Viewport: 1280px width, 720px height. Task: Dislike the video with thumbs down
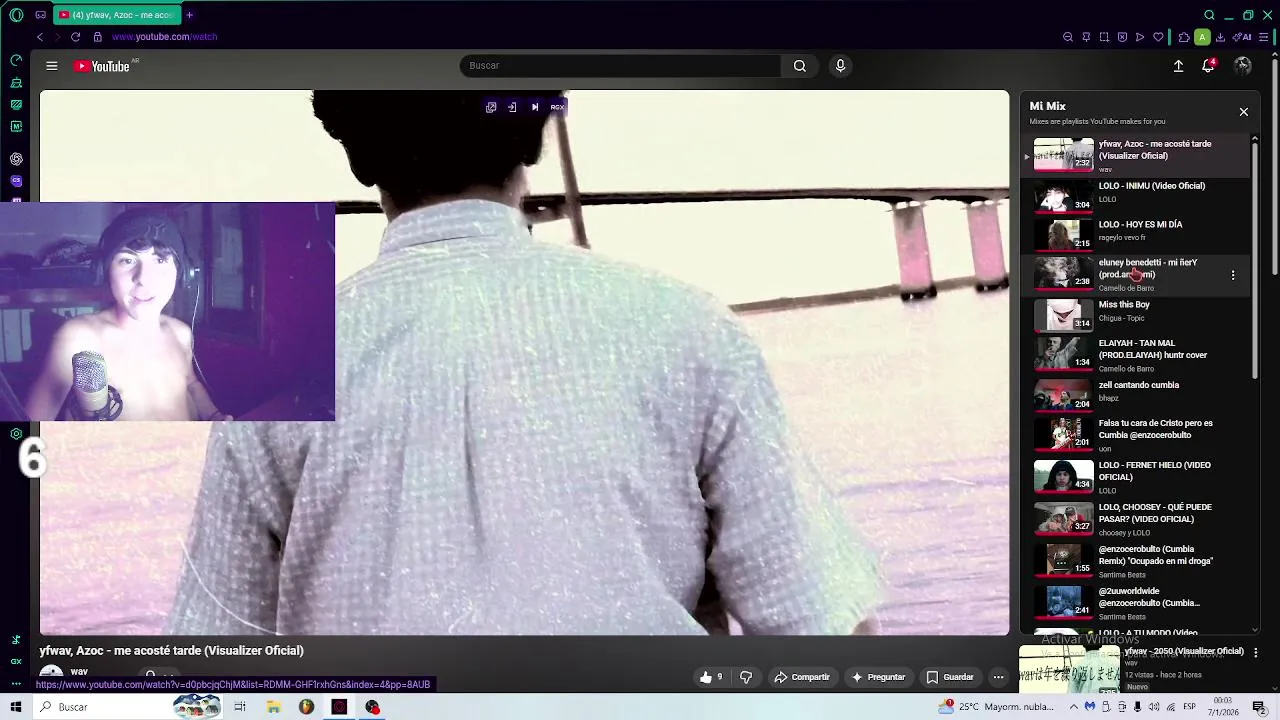(746, 677)
